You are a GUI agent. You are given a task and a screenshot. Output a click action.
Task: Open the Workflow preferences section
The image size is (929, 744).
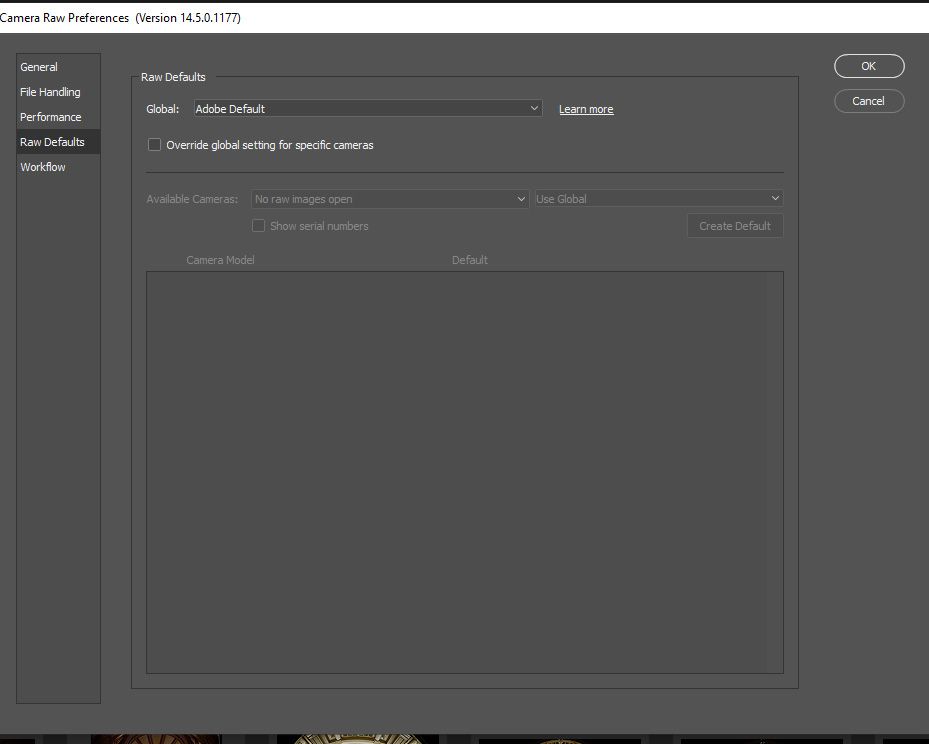(42, 167)
